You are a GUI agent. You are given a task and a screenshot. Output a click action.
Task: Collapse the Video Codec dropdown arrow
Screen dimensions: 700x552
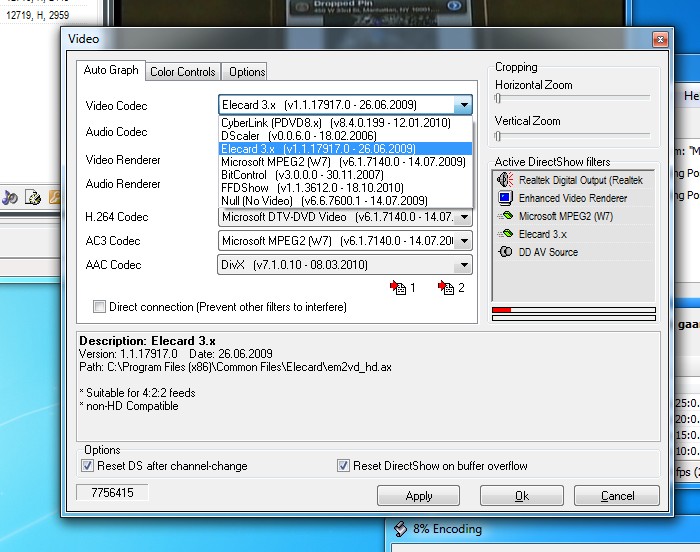tap(464, 105)
